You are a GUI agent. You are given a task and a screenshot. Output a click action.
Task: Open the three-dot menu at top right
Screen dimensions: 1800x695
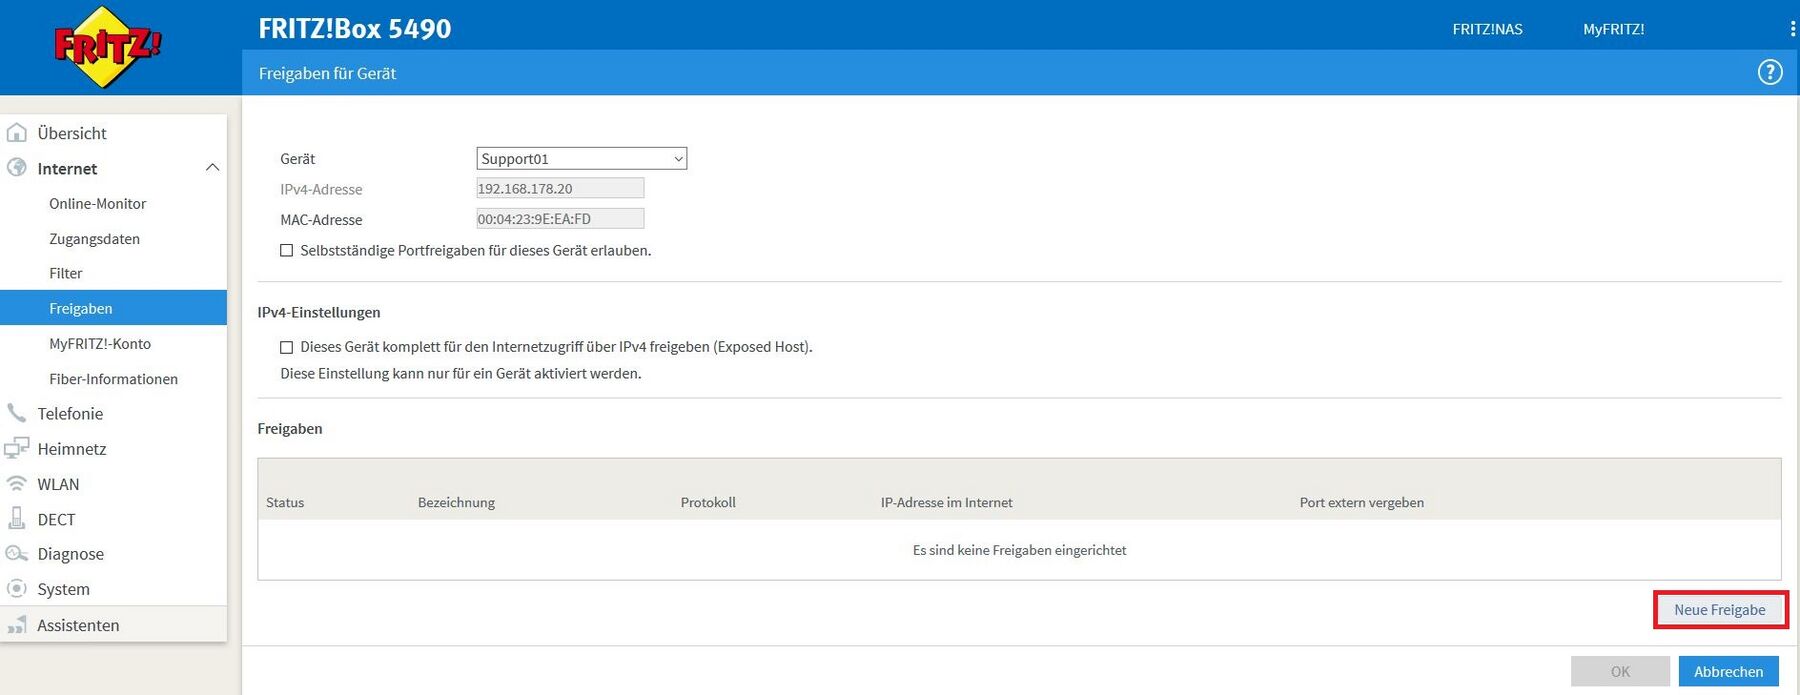(1792, 29)
